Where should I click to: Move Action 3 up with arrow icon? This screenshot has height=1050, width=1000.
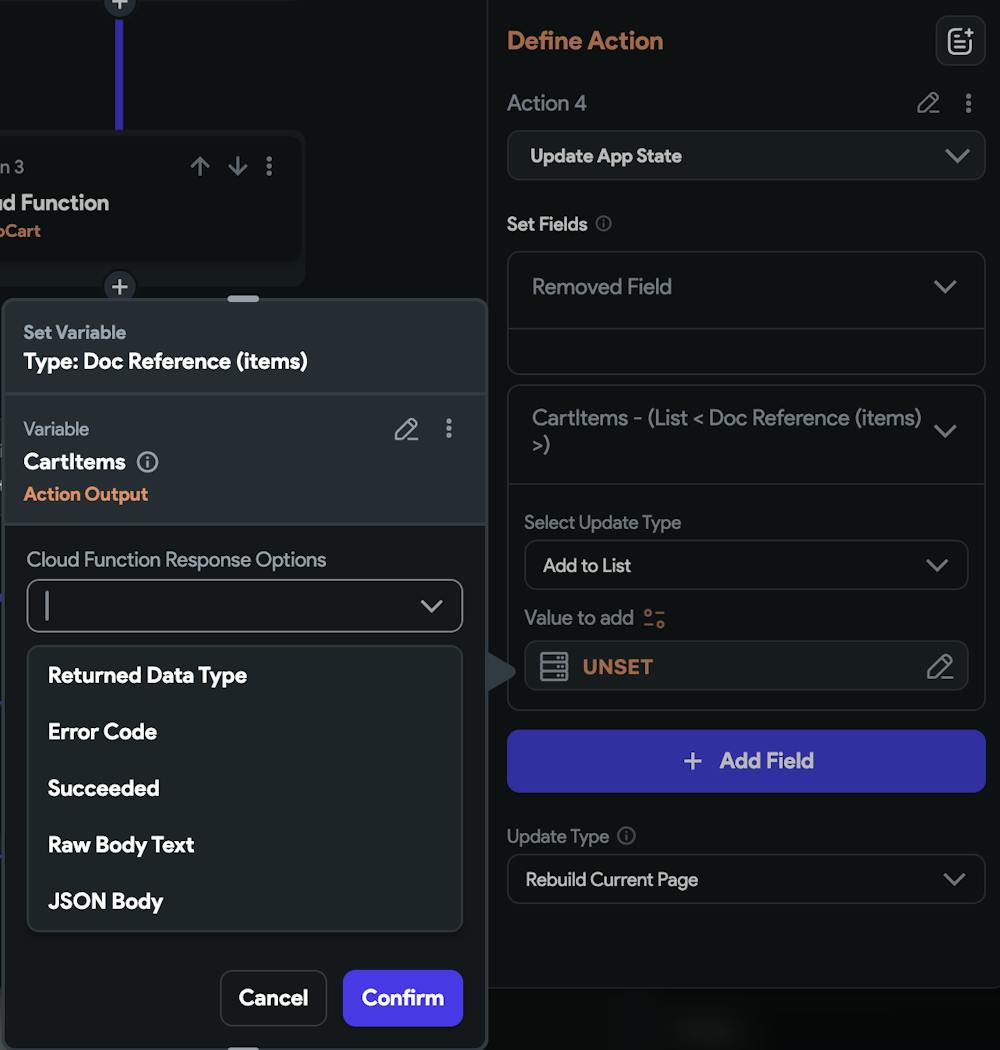(200, 166)
